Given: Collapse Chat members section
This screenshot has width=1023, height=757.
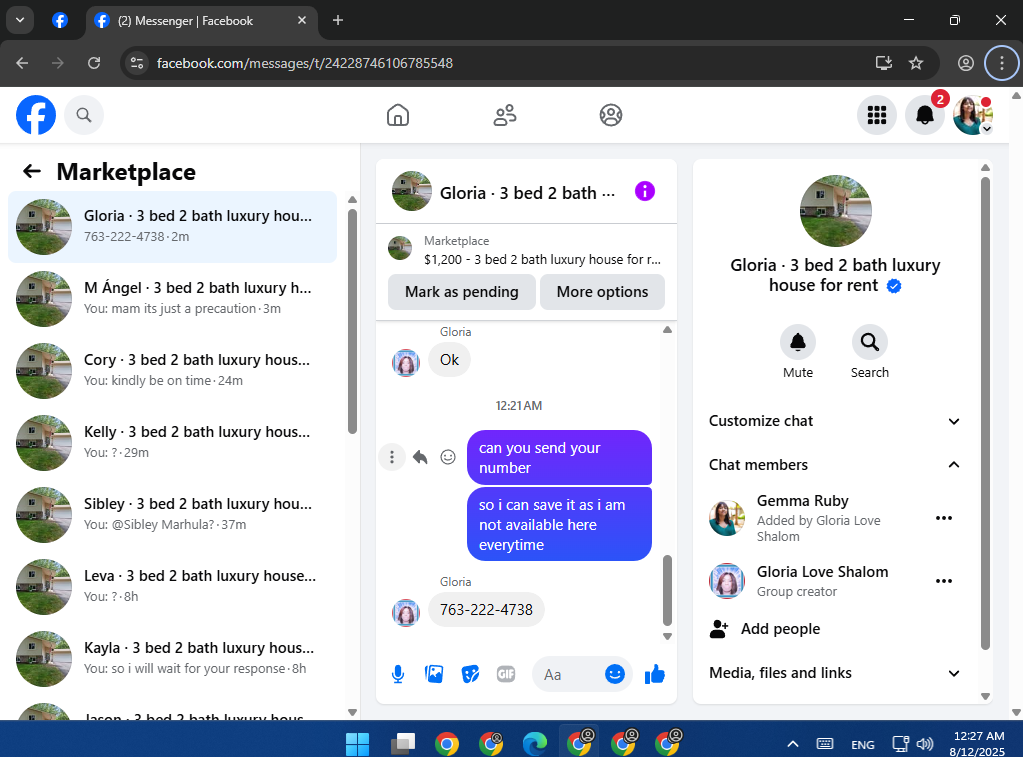Looking at the screenshot, I should click(834, 465).
